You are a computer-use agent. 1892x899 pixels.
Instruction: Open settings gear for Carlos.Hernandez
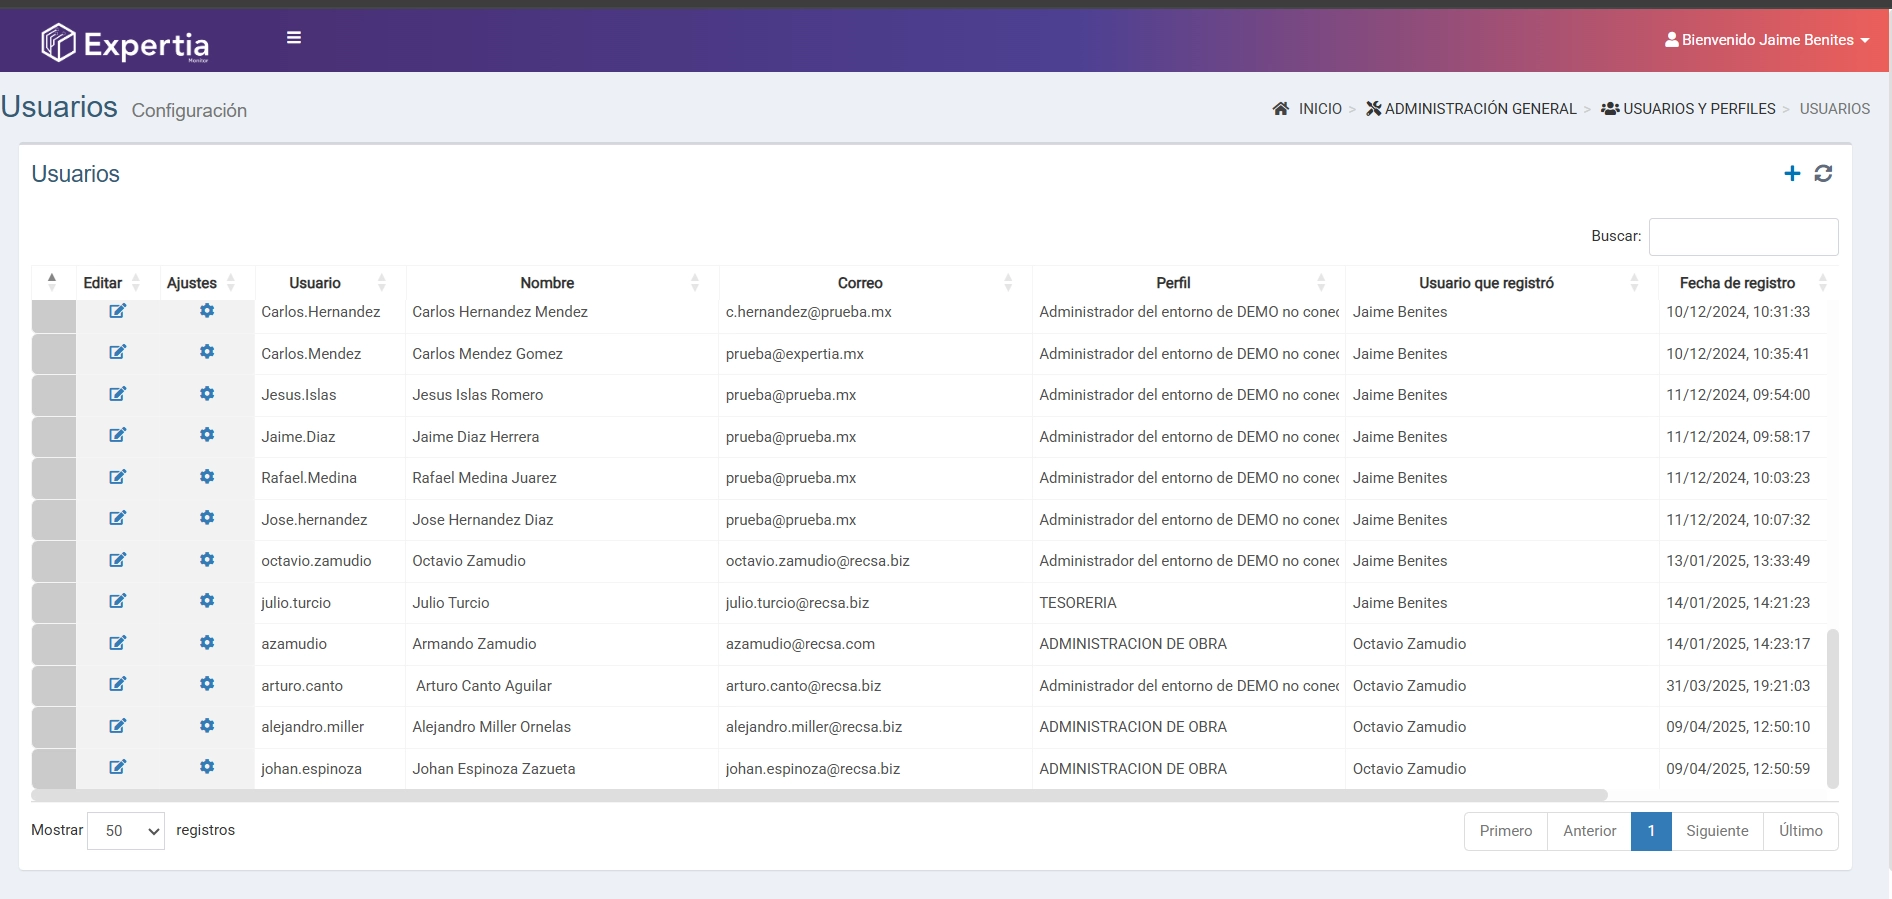207,311
